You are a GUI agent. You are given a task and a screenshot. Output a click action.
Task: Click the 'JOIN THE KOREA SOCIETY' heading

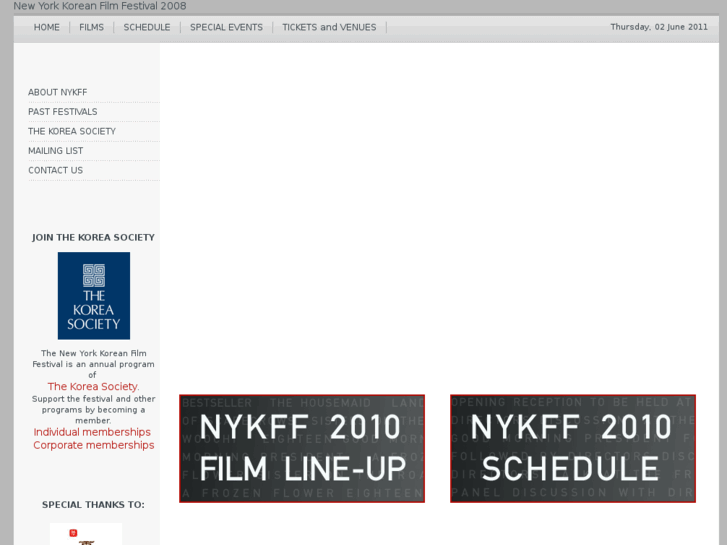point(93,237)
